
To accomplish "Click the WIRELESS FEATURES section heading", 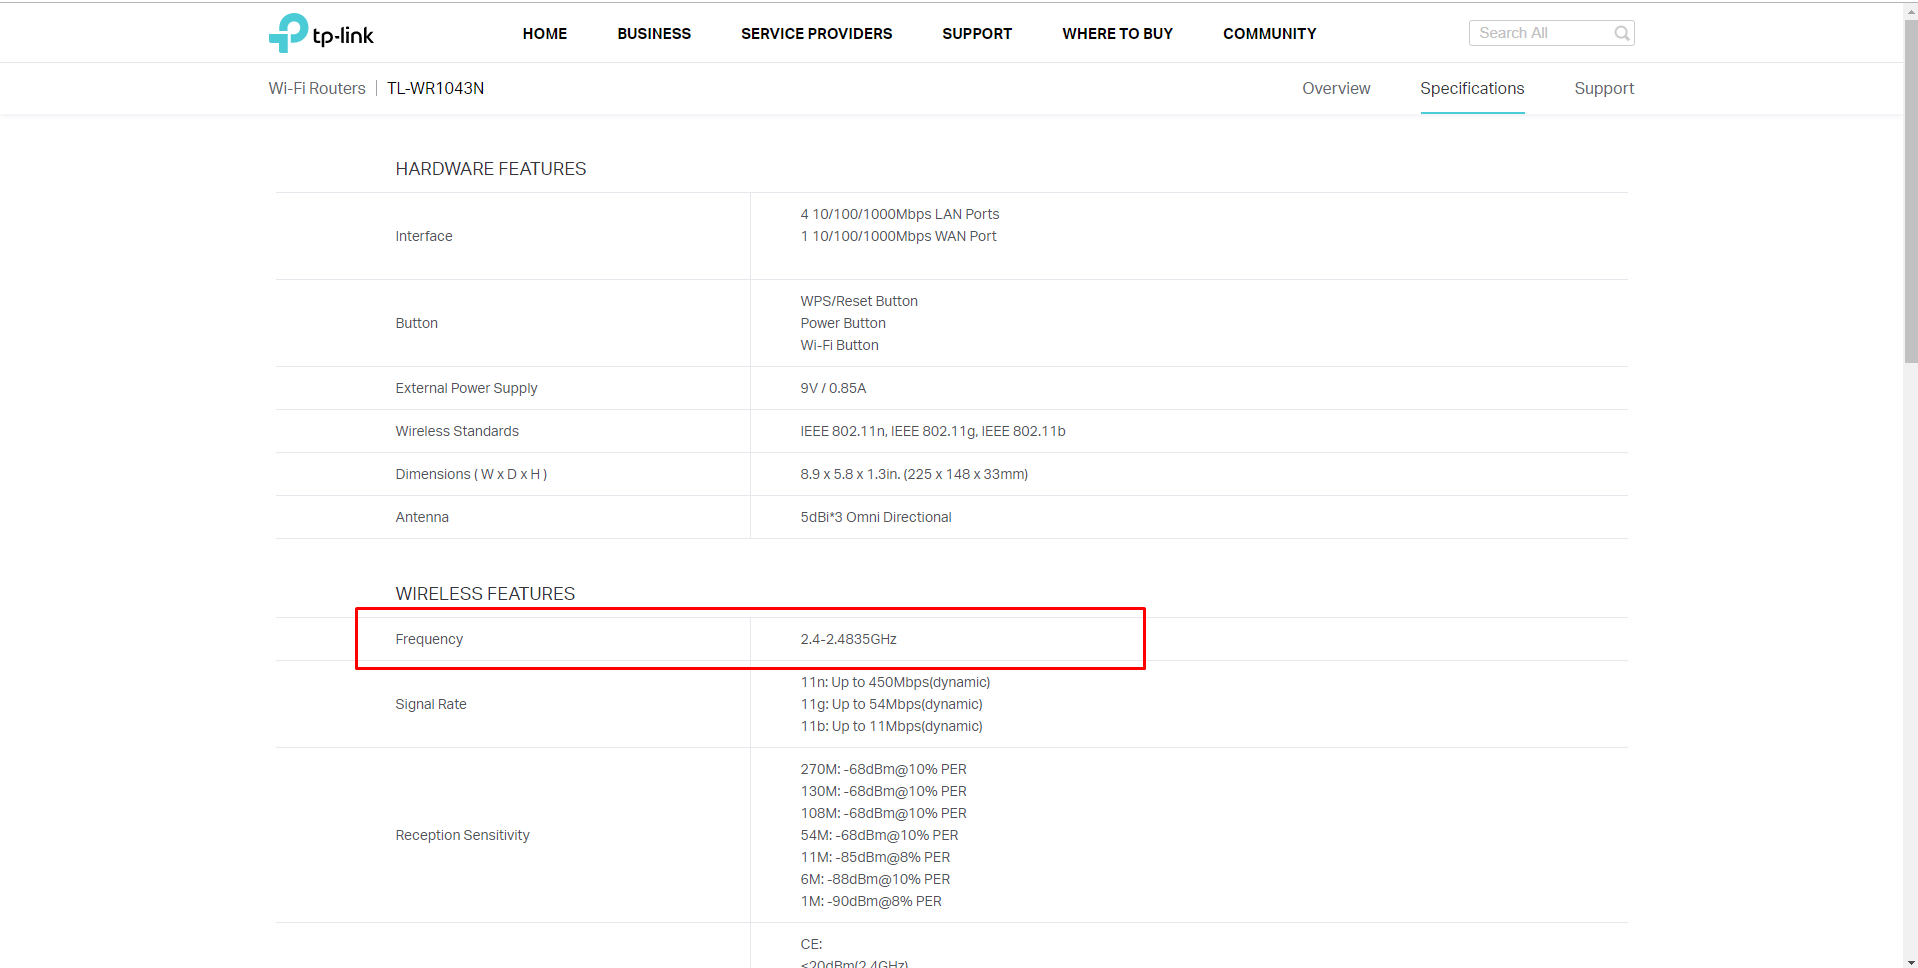I will (485, 594).
